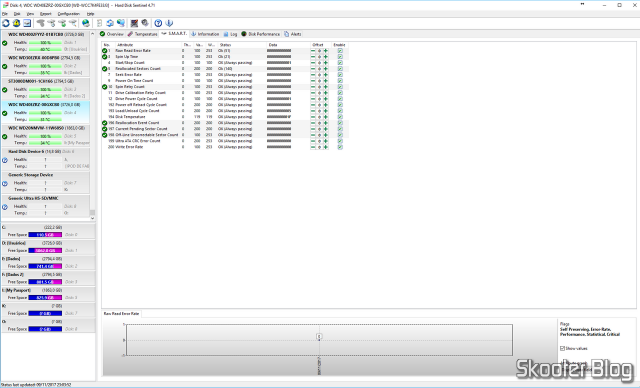
Task: Switch to the Log tab
Action: coord(230,34)
